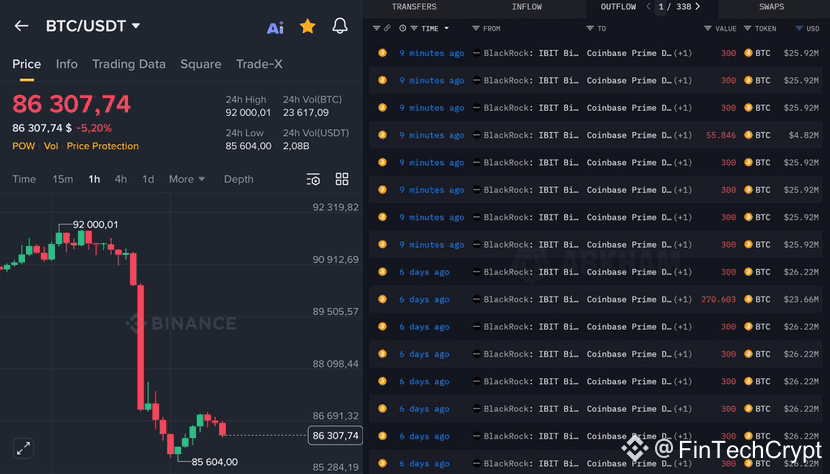
Task: Click the Vol tag under the price
Action: click(51, 146)
